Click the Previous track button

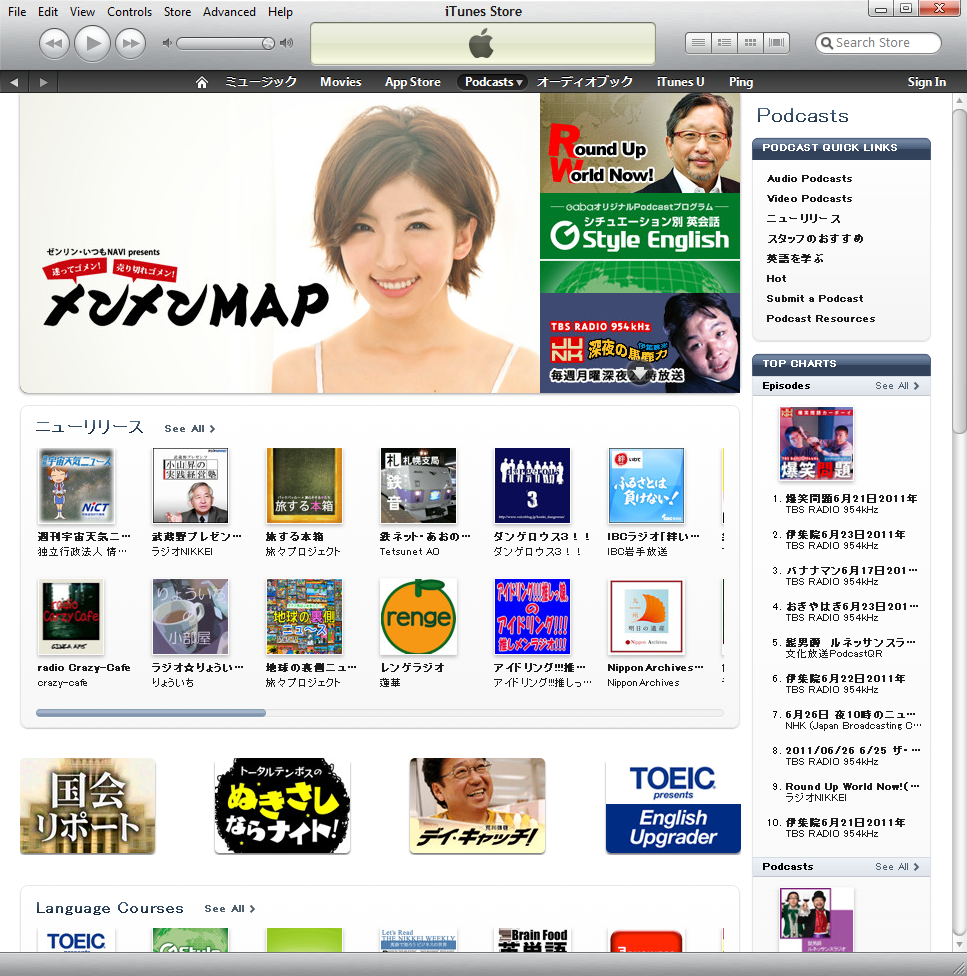(x=54, y=44)
